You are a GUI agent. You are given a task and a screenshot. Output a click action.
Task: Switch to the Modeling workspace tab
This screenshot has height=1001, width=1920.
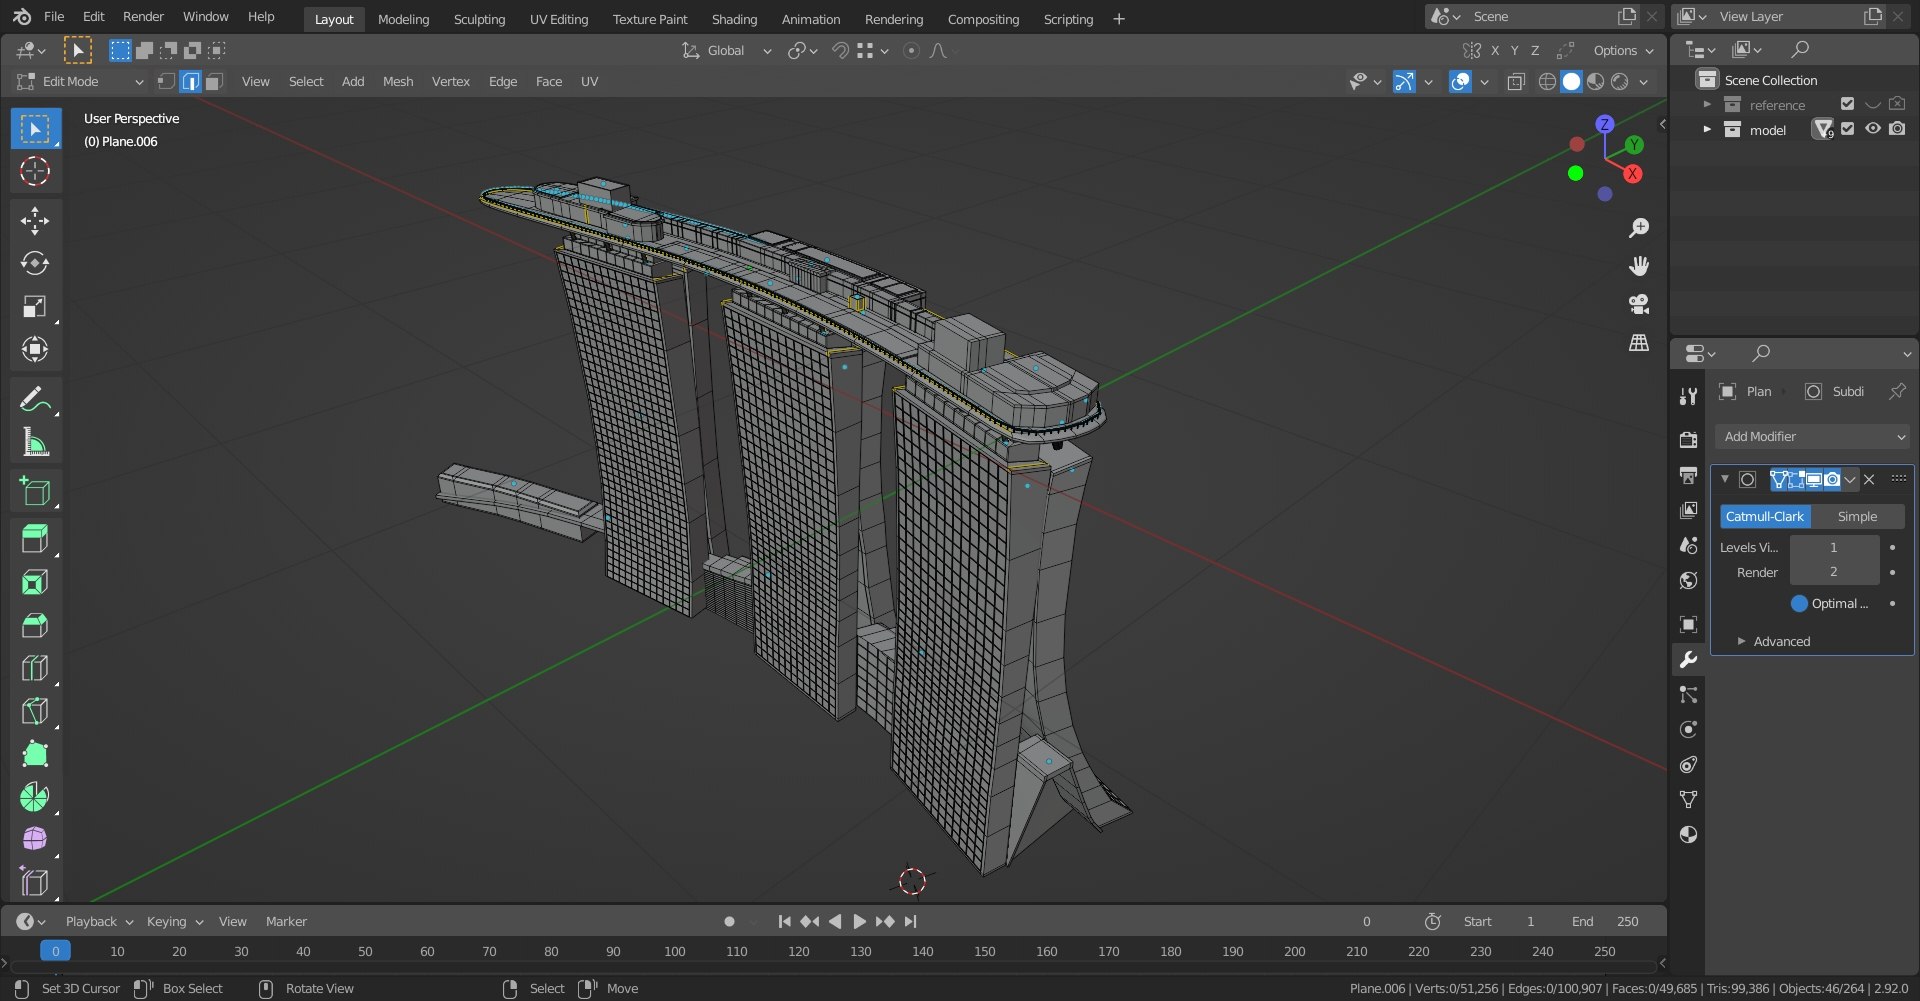point(403,19)
